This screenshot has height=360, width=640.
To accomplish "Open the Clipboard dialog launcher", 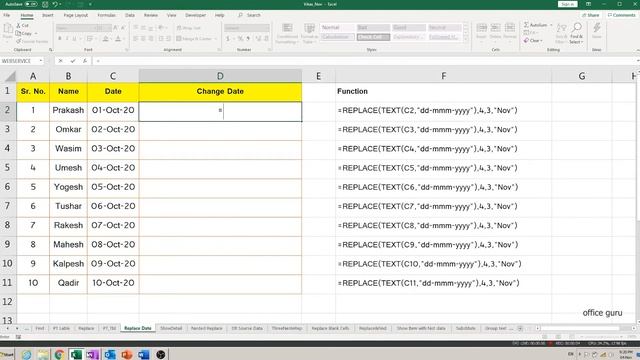I will click(x=51, y=50).
